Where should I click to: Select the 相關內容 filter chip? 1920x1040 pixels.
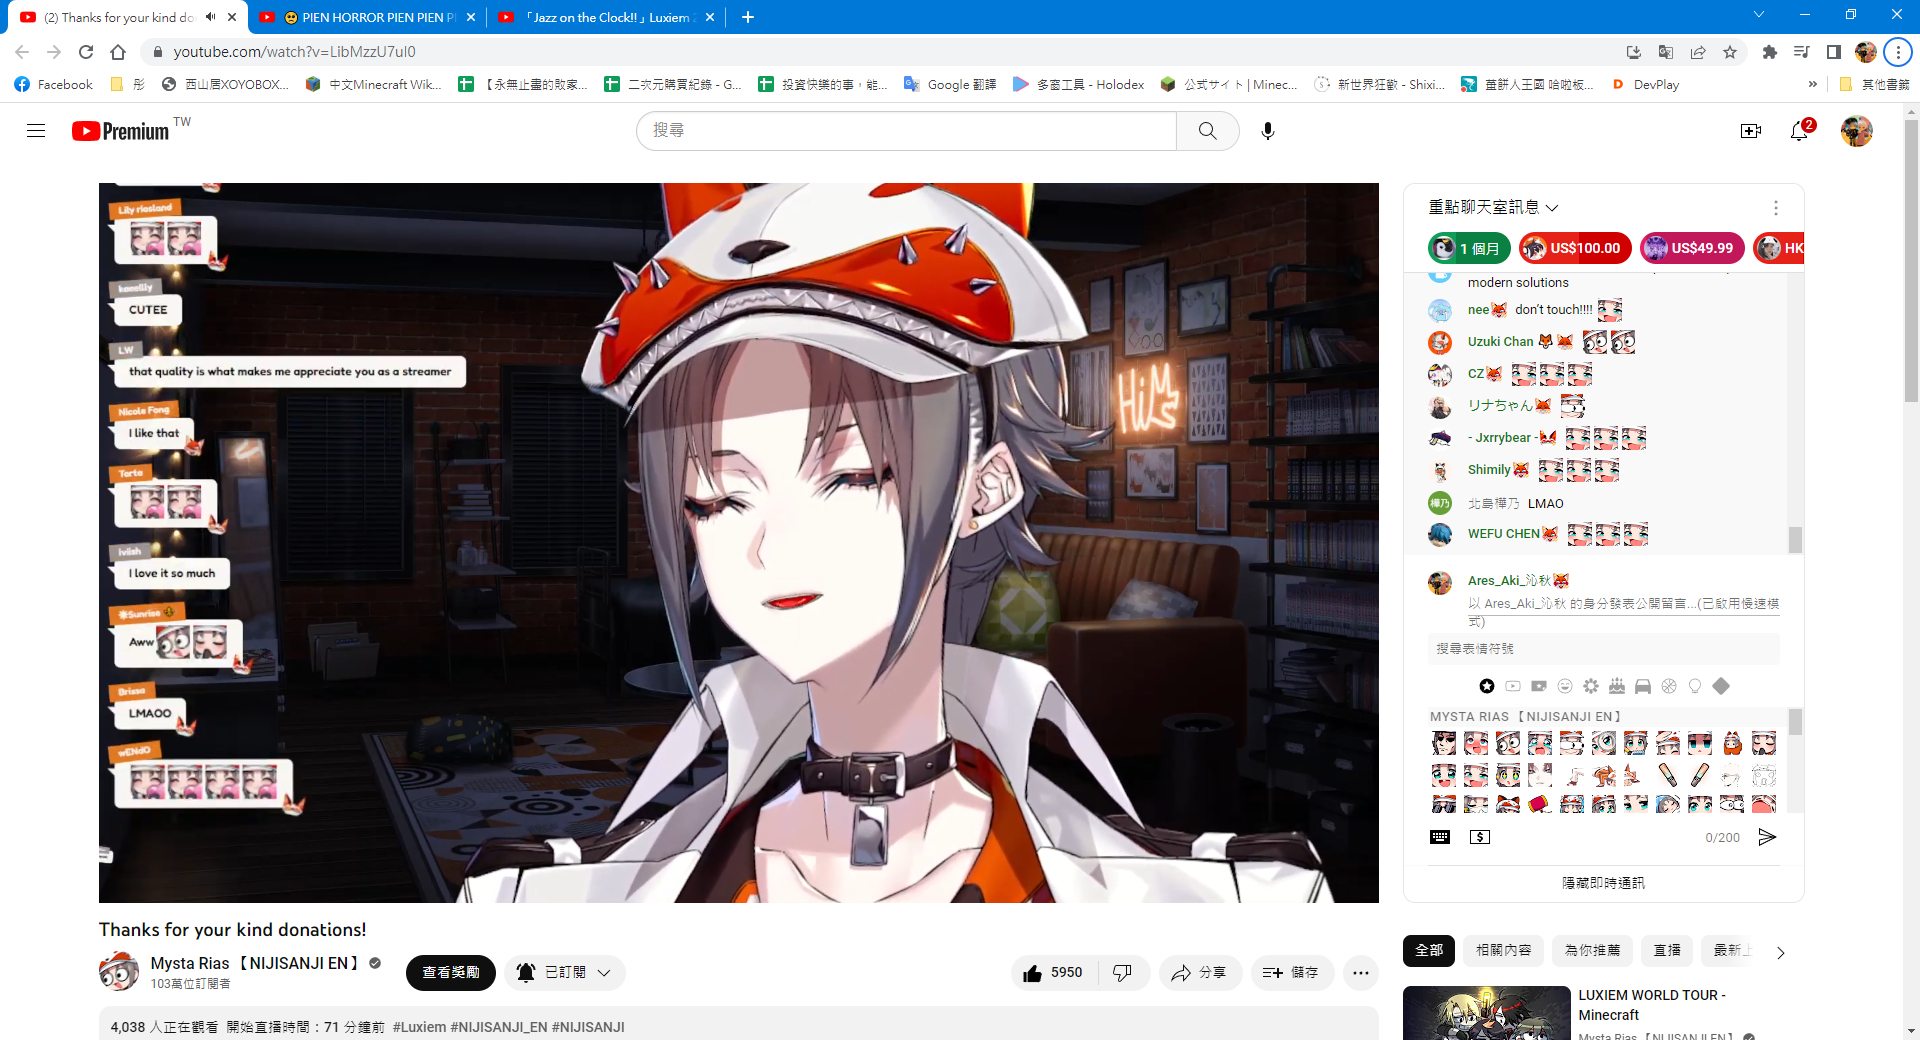coord(1504,950)
